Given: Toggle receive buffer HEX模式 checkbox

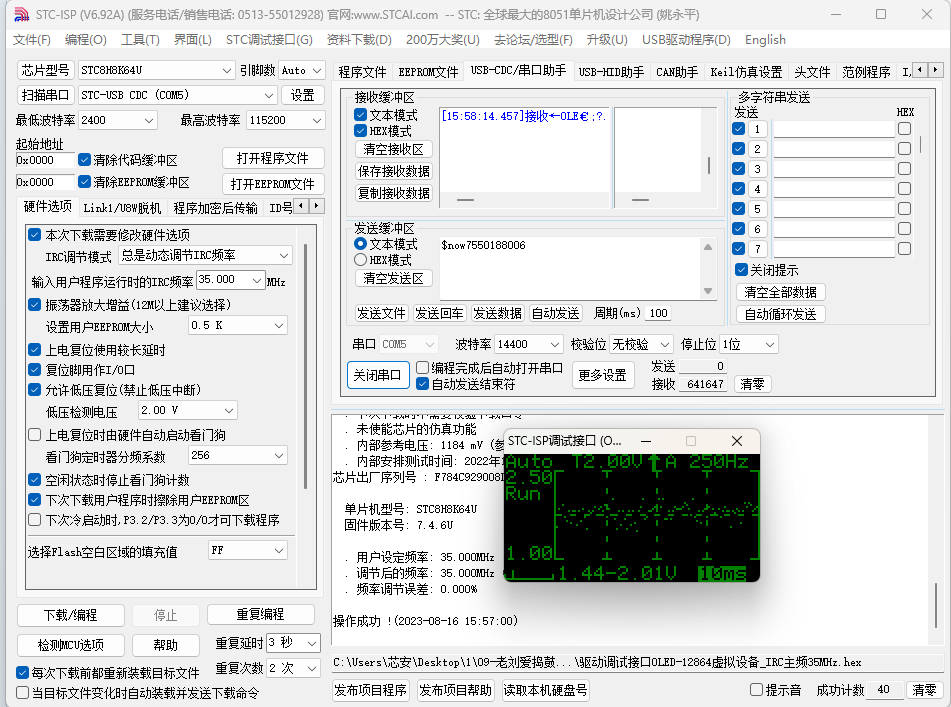Looking at the screenshot, I should [360, 131].
